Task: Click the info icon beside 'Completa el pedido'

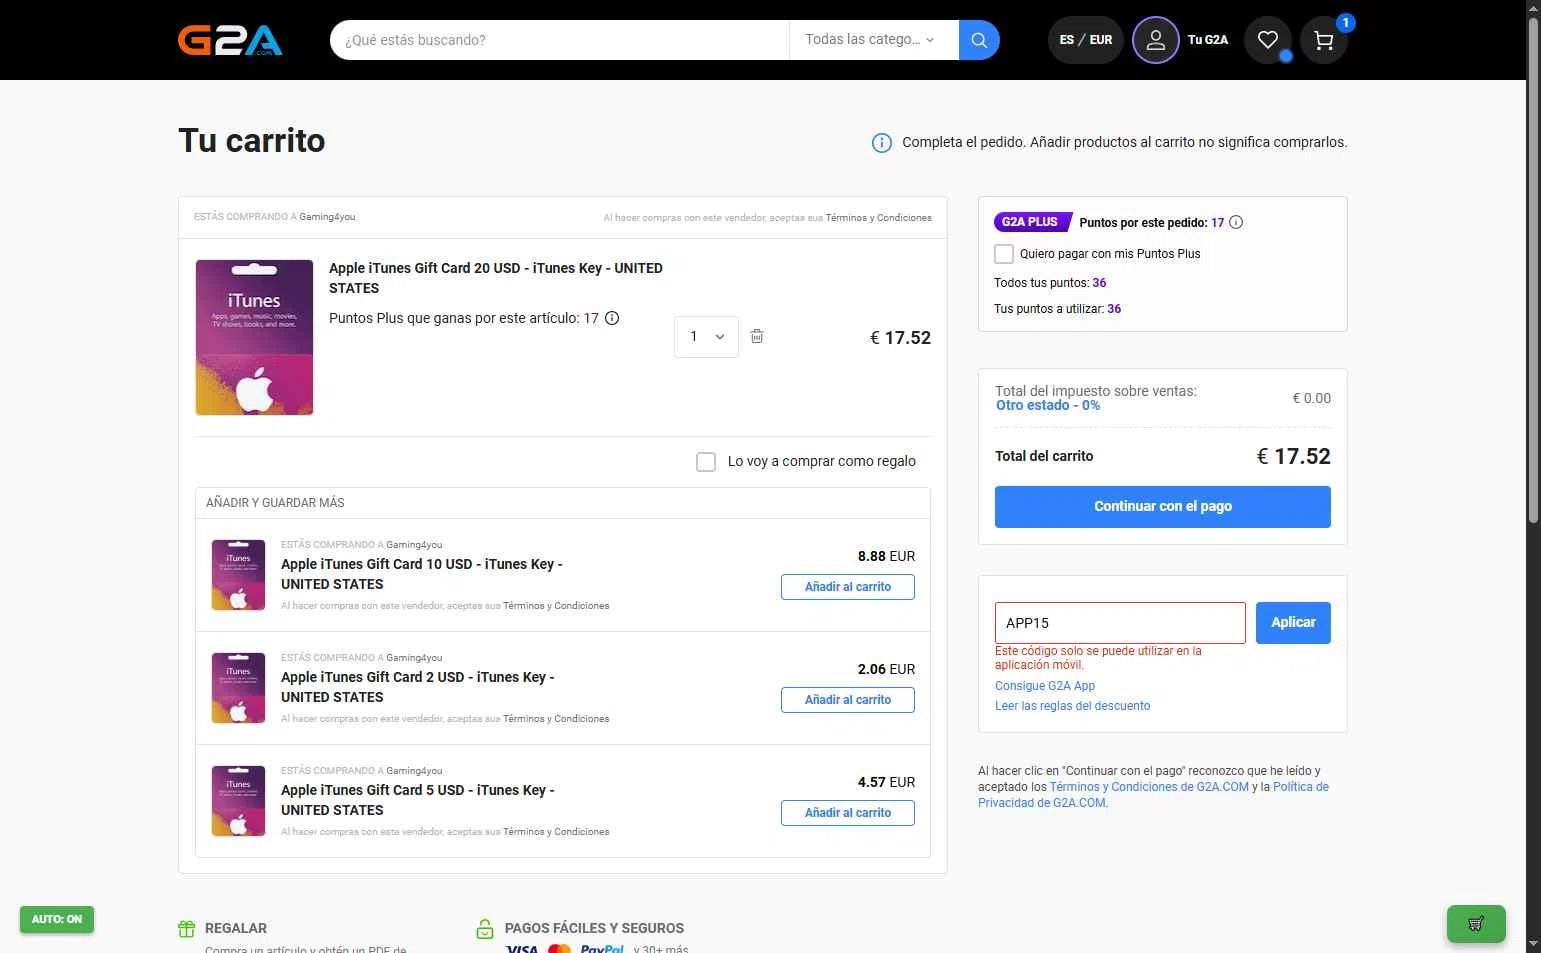Action: point(882,143)
